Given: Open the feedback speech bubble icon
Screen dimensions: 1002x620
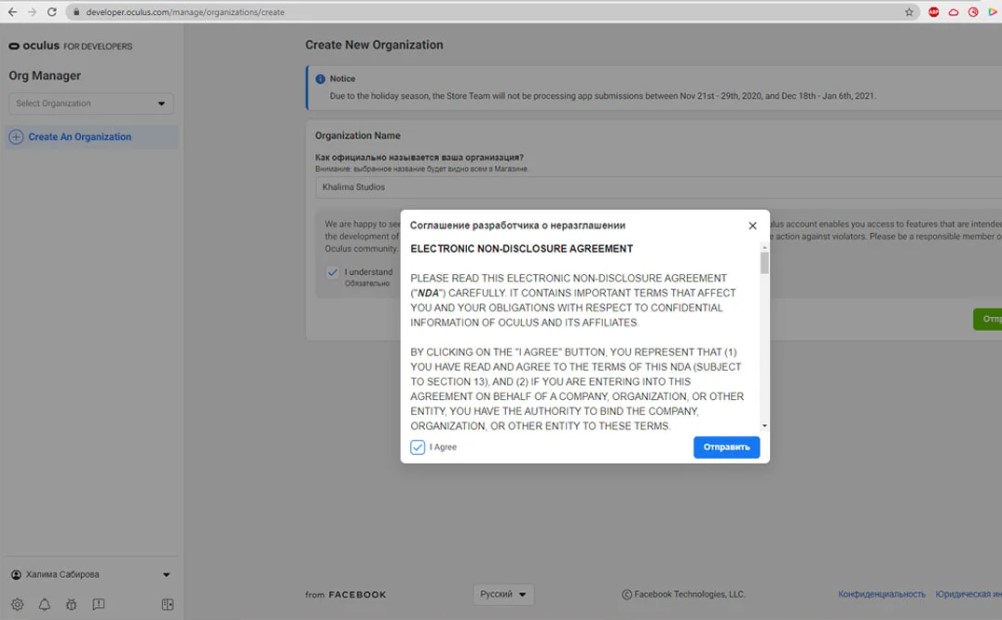Looking at the screenshot, I should click(x=99, y=604).
